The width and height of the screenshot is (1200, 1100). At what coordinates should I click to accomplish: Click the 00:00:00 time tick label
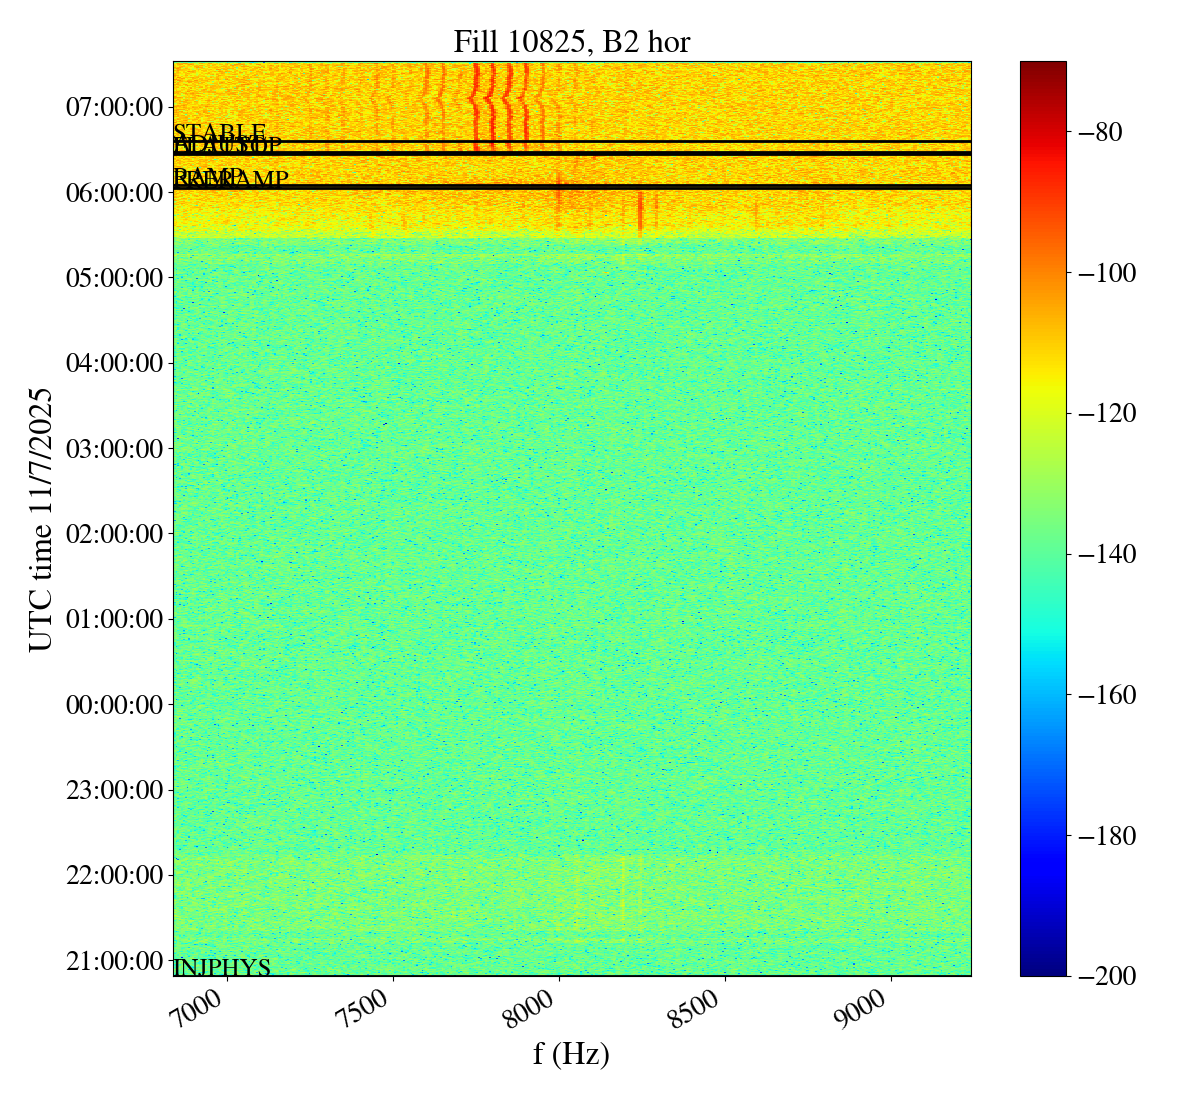113,705
